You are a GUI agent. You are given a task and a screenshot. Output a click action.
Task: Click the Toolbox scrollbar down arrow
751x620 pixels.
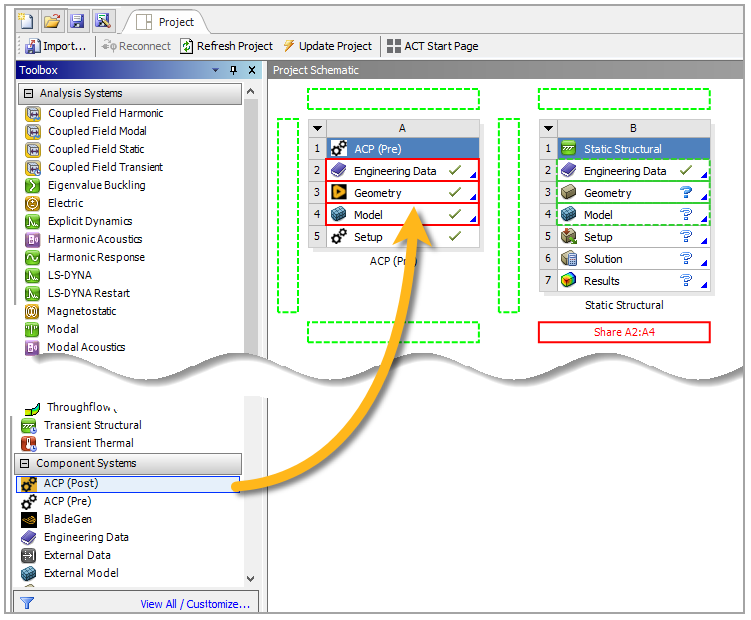click(x=250, y=579)
